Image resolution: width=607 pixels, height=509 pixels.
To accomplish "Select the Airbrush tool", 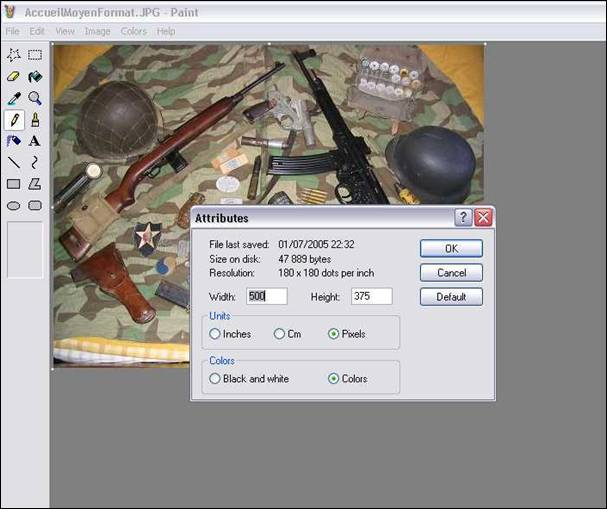I will click(14, 141).
